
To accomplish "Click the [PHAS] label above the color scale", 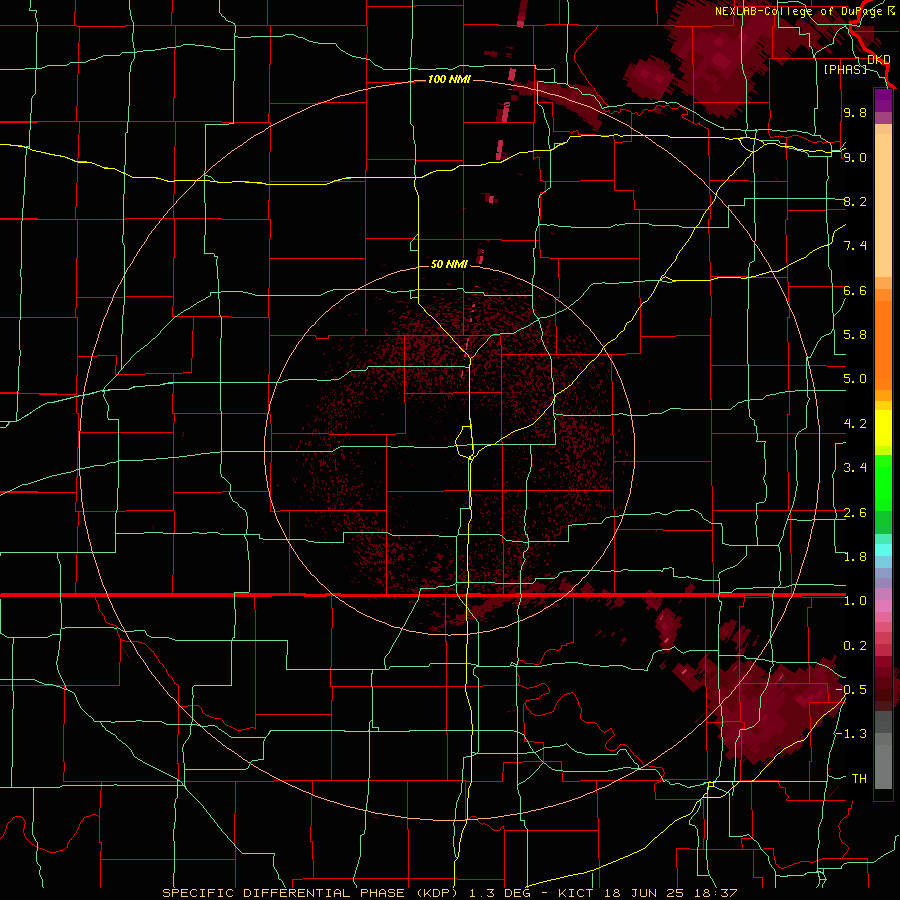I will pyautogui.click(x=845, y=69).
